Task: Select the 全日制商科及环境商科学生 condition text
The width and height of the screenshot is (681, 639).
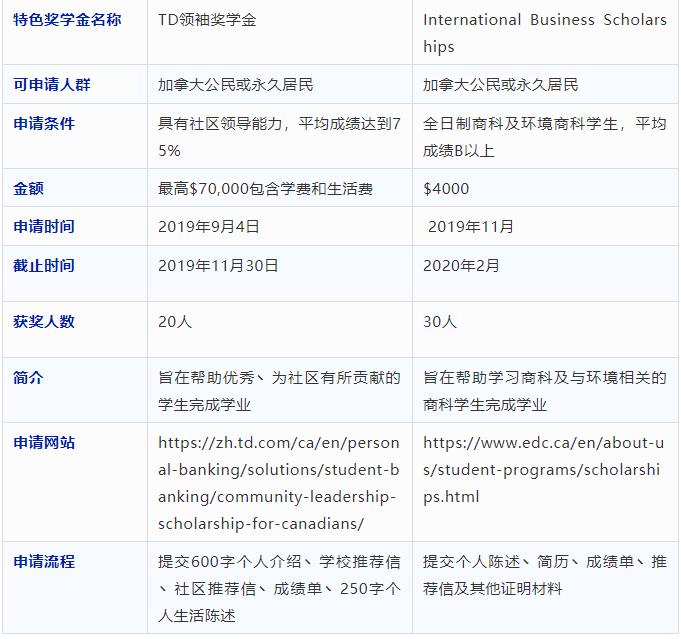Action: (543, 137)
